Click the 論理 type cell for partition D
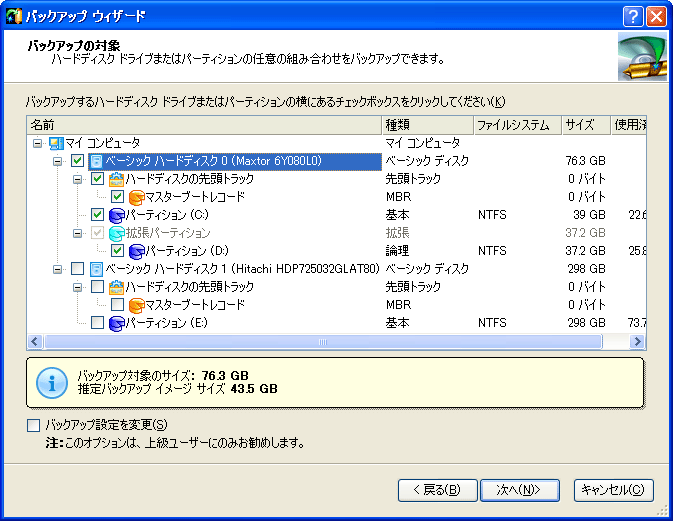The image size is (673, 521). coord(397,251)
